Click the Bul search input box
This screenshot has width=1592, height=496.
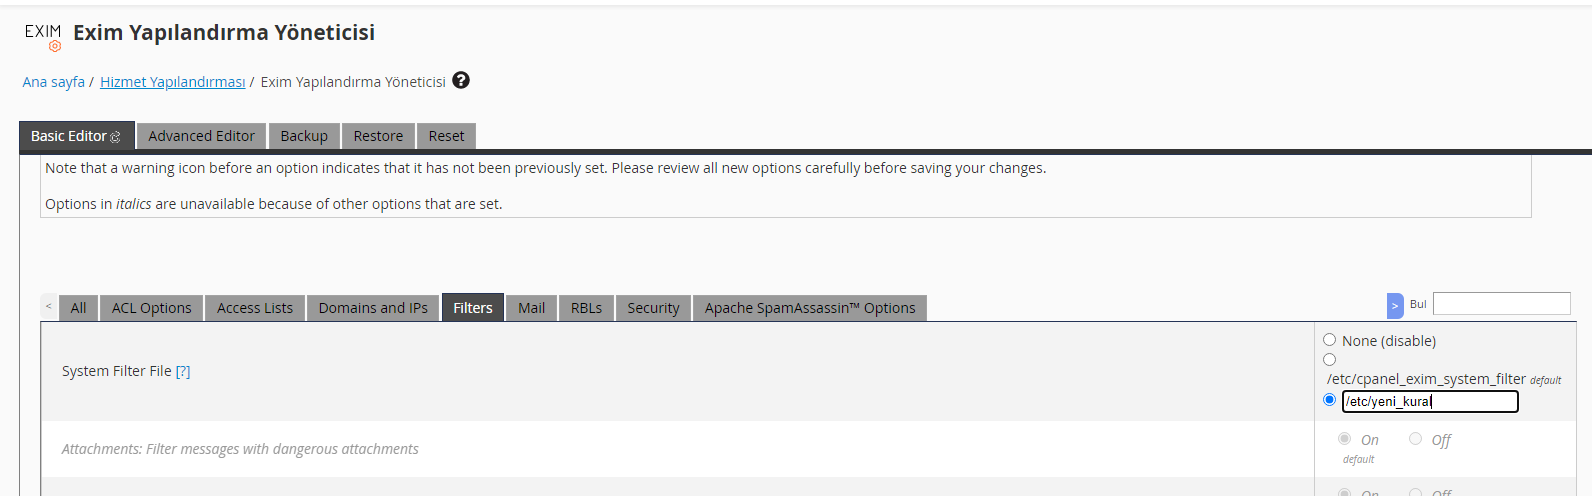tap(1502, 304)
